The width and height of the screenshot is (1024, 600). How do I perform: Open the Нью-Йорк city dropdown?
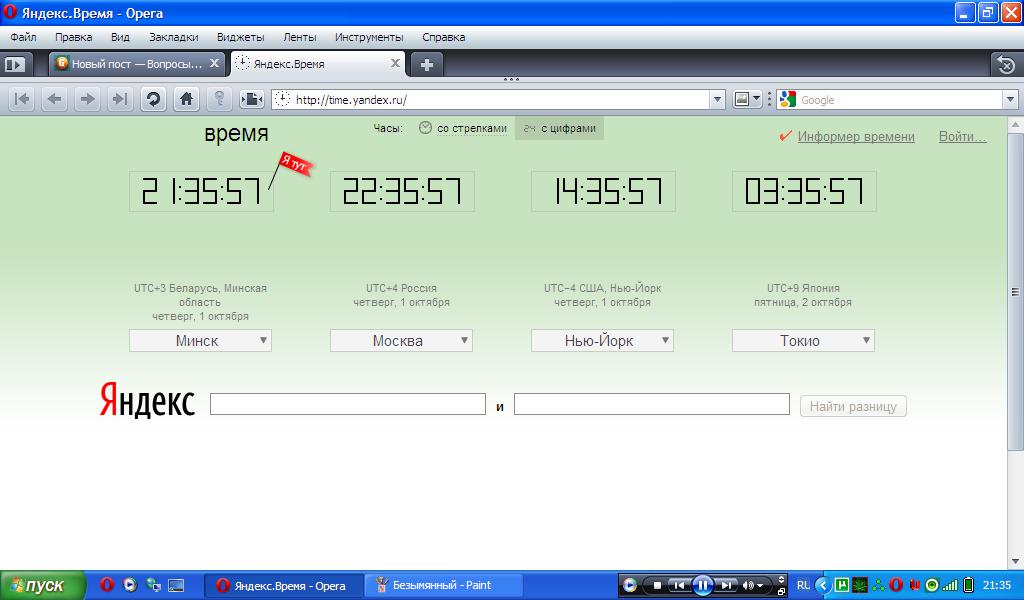603,340
